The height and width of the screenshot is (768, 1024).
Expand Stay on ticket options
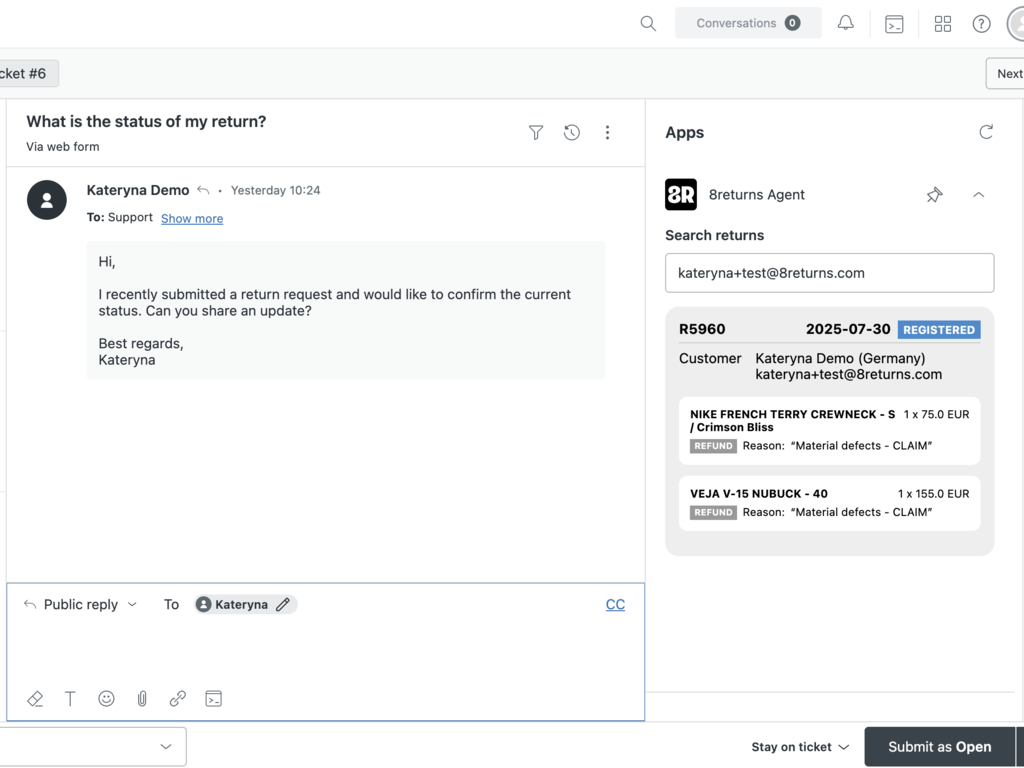[x=800, y=747]
